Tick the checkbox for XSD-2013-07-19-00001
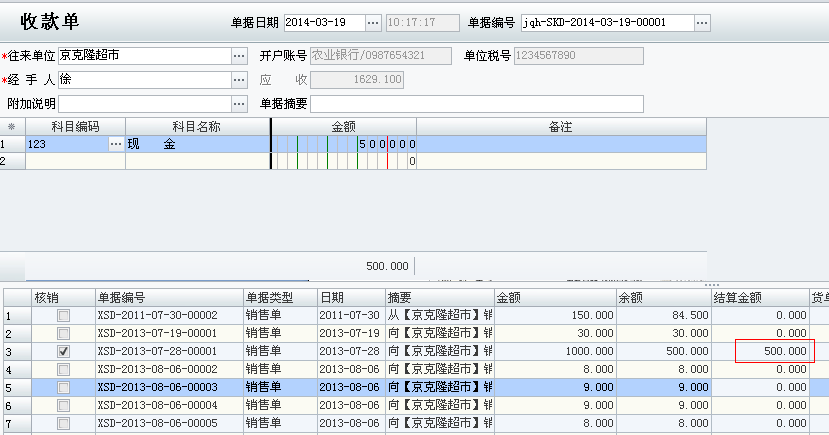Screen dimensions: 829x435 click(63, 334)
